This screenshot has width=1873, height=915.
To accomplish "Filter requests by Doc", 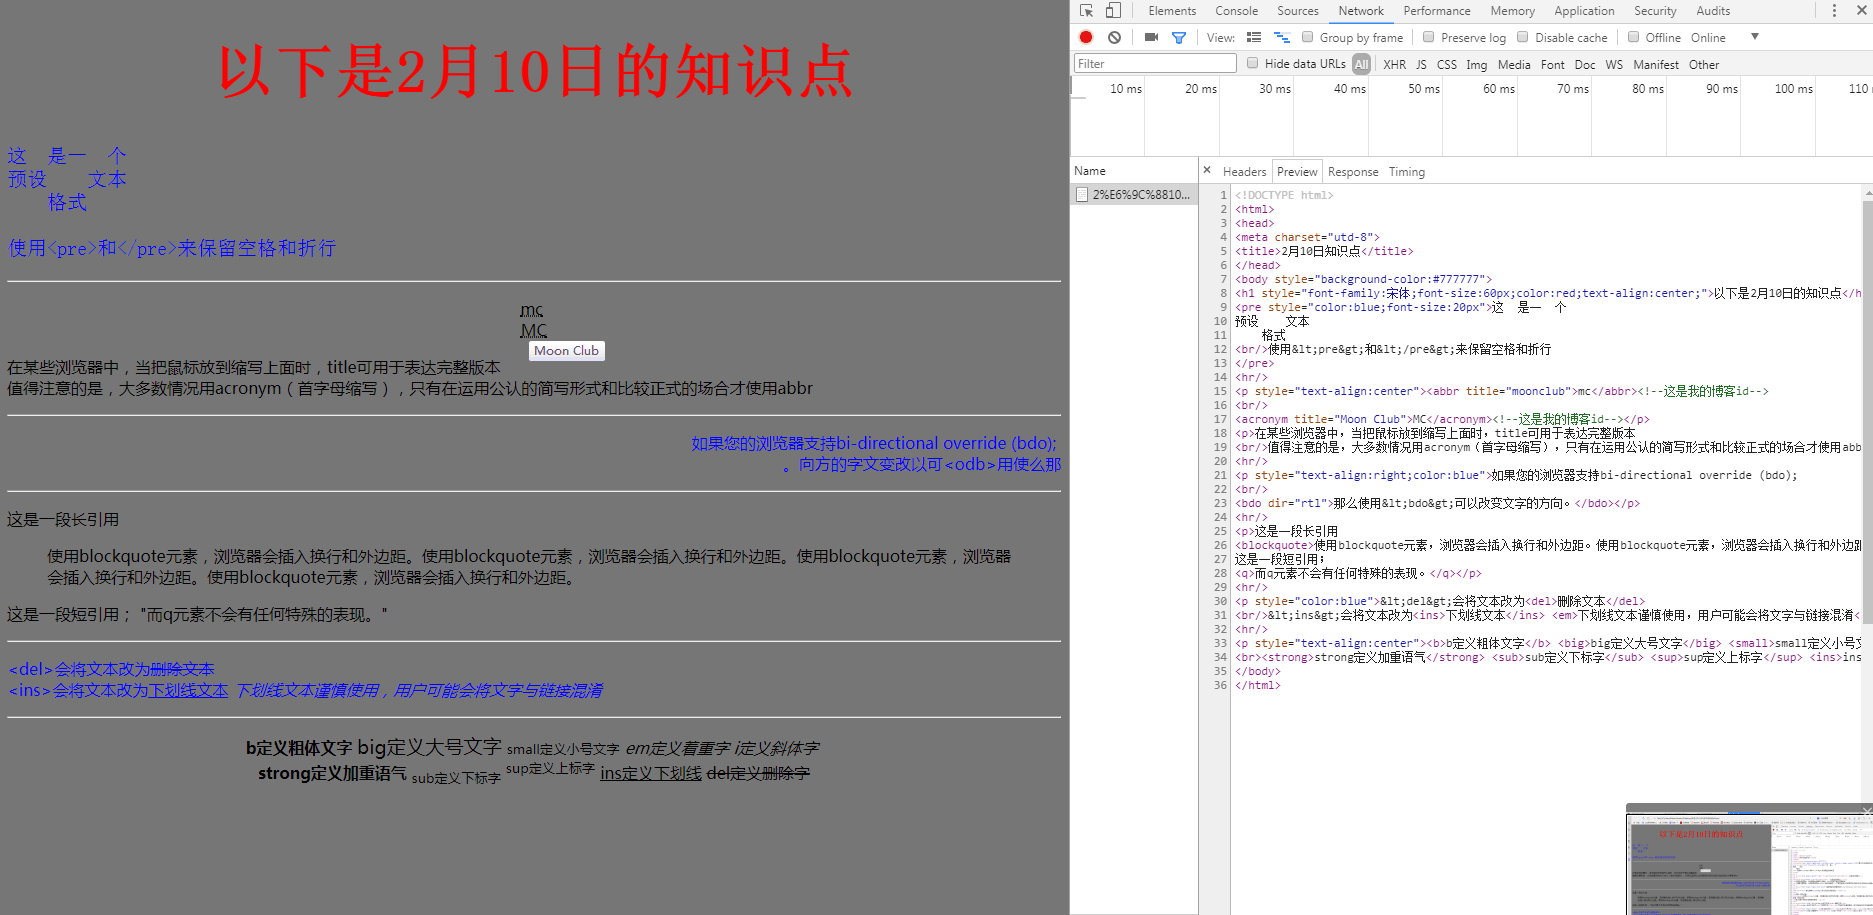I will click(x=1585, y=64).
